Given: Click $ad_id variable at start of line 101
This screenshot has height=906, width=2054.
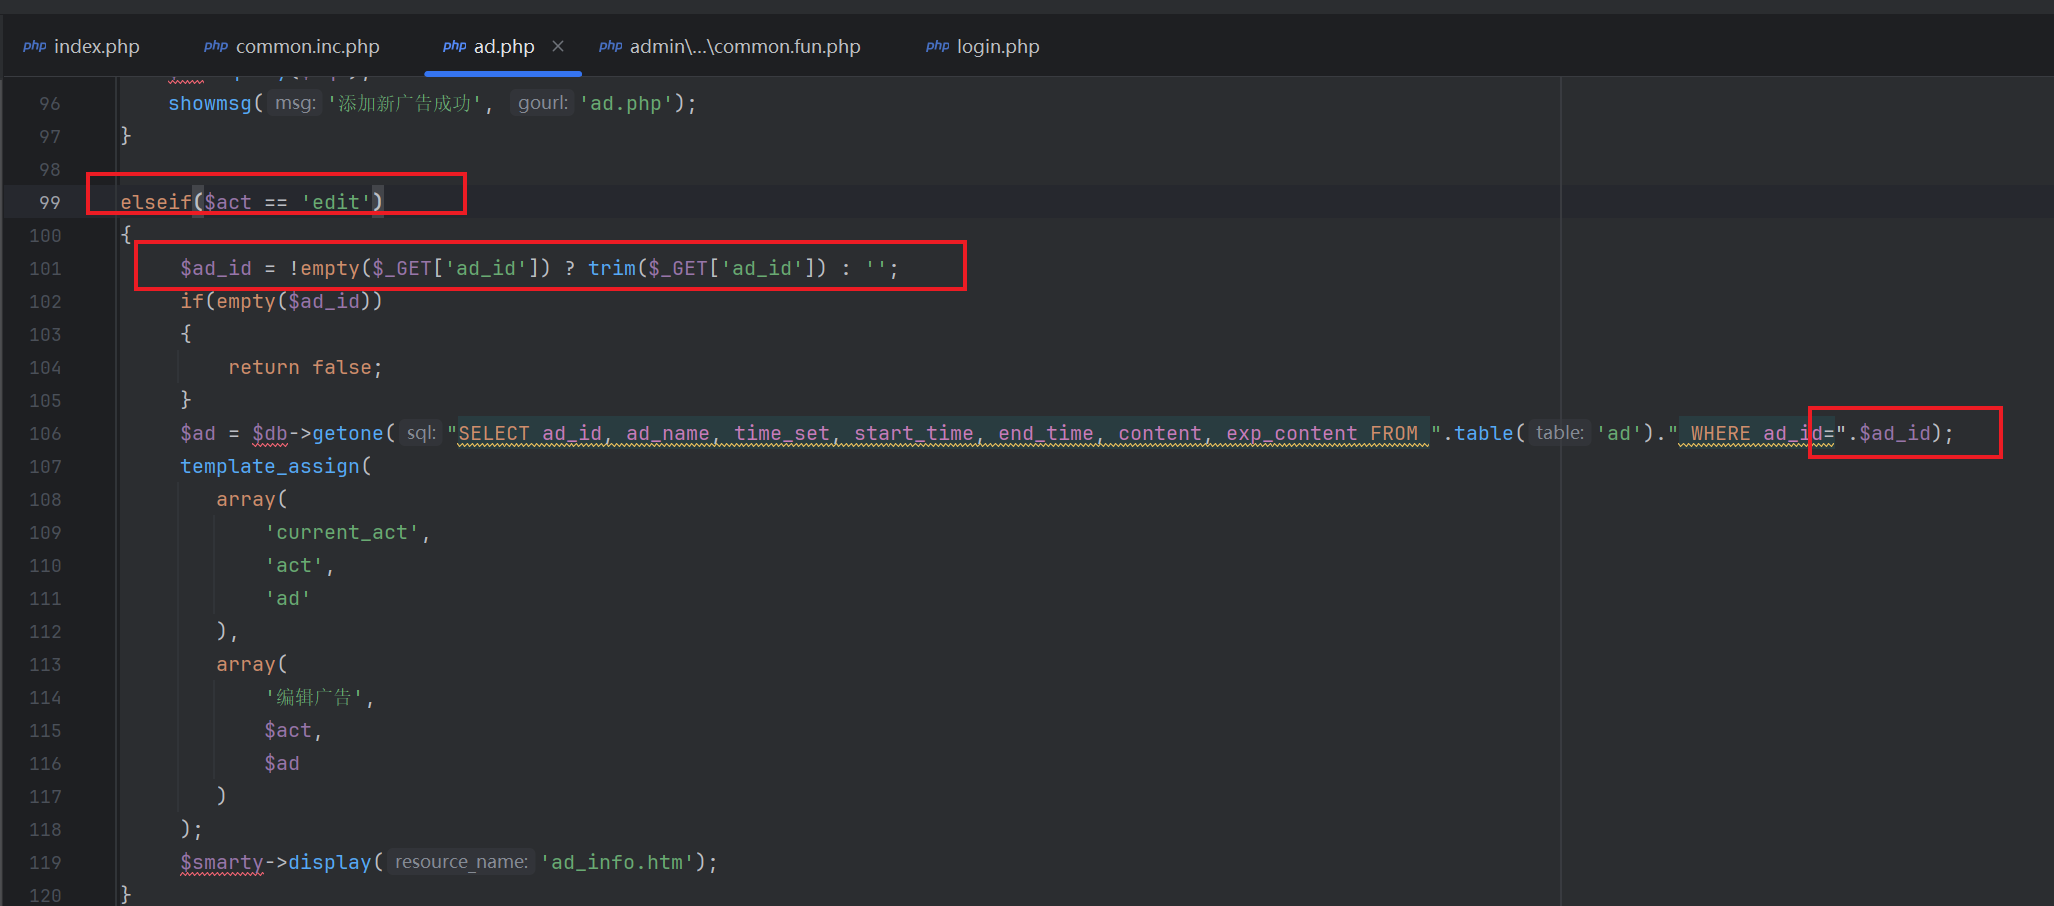Looking at the screenshot, I should pyautogui.click(x=216, y=268).
